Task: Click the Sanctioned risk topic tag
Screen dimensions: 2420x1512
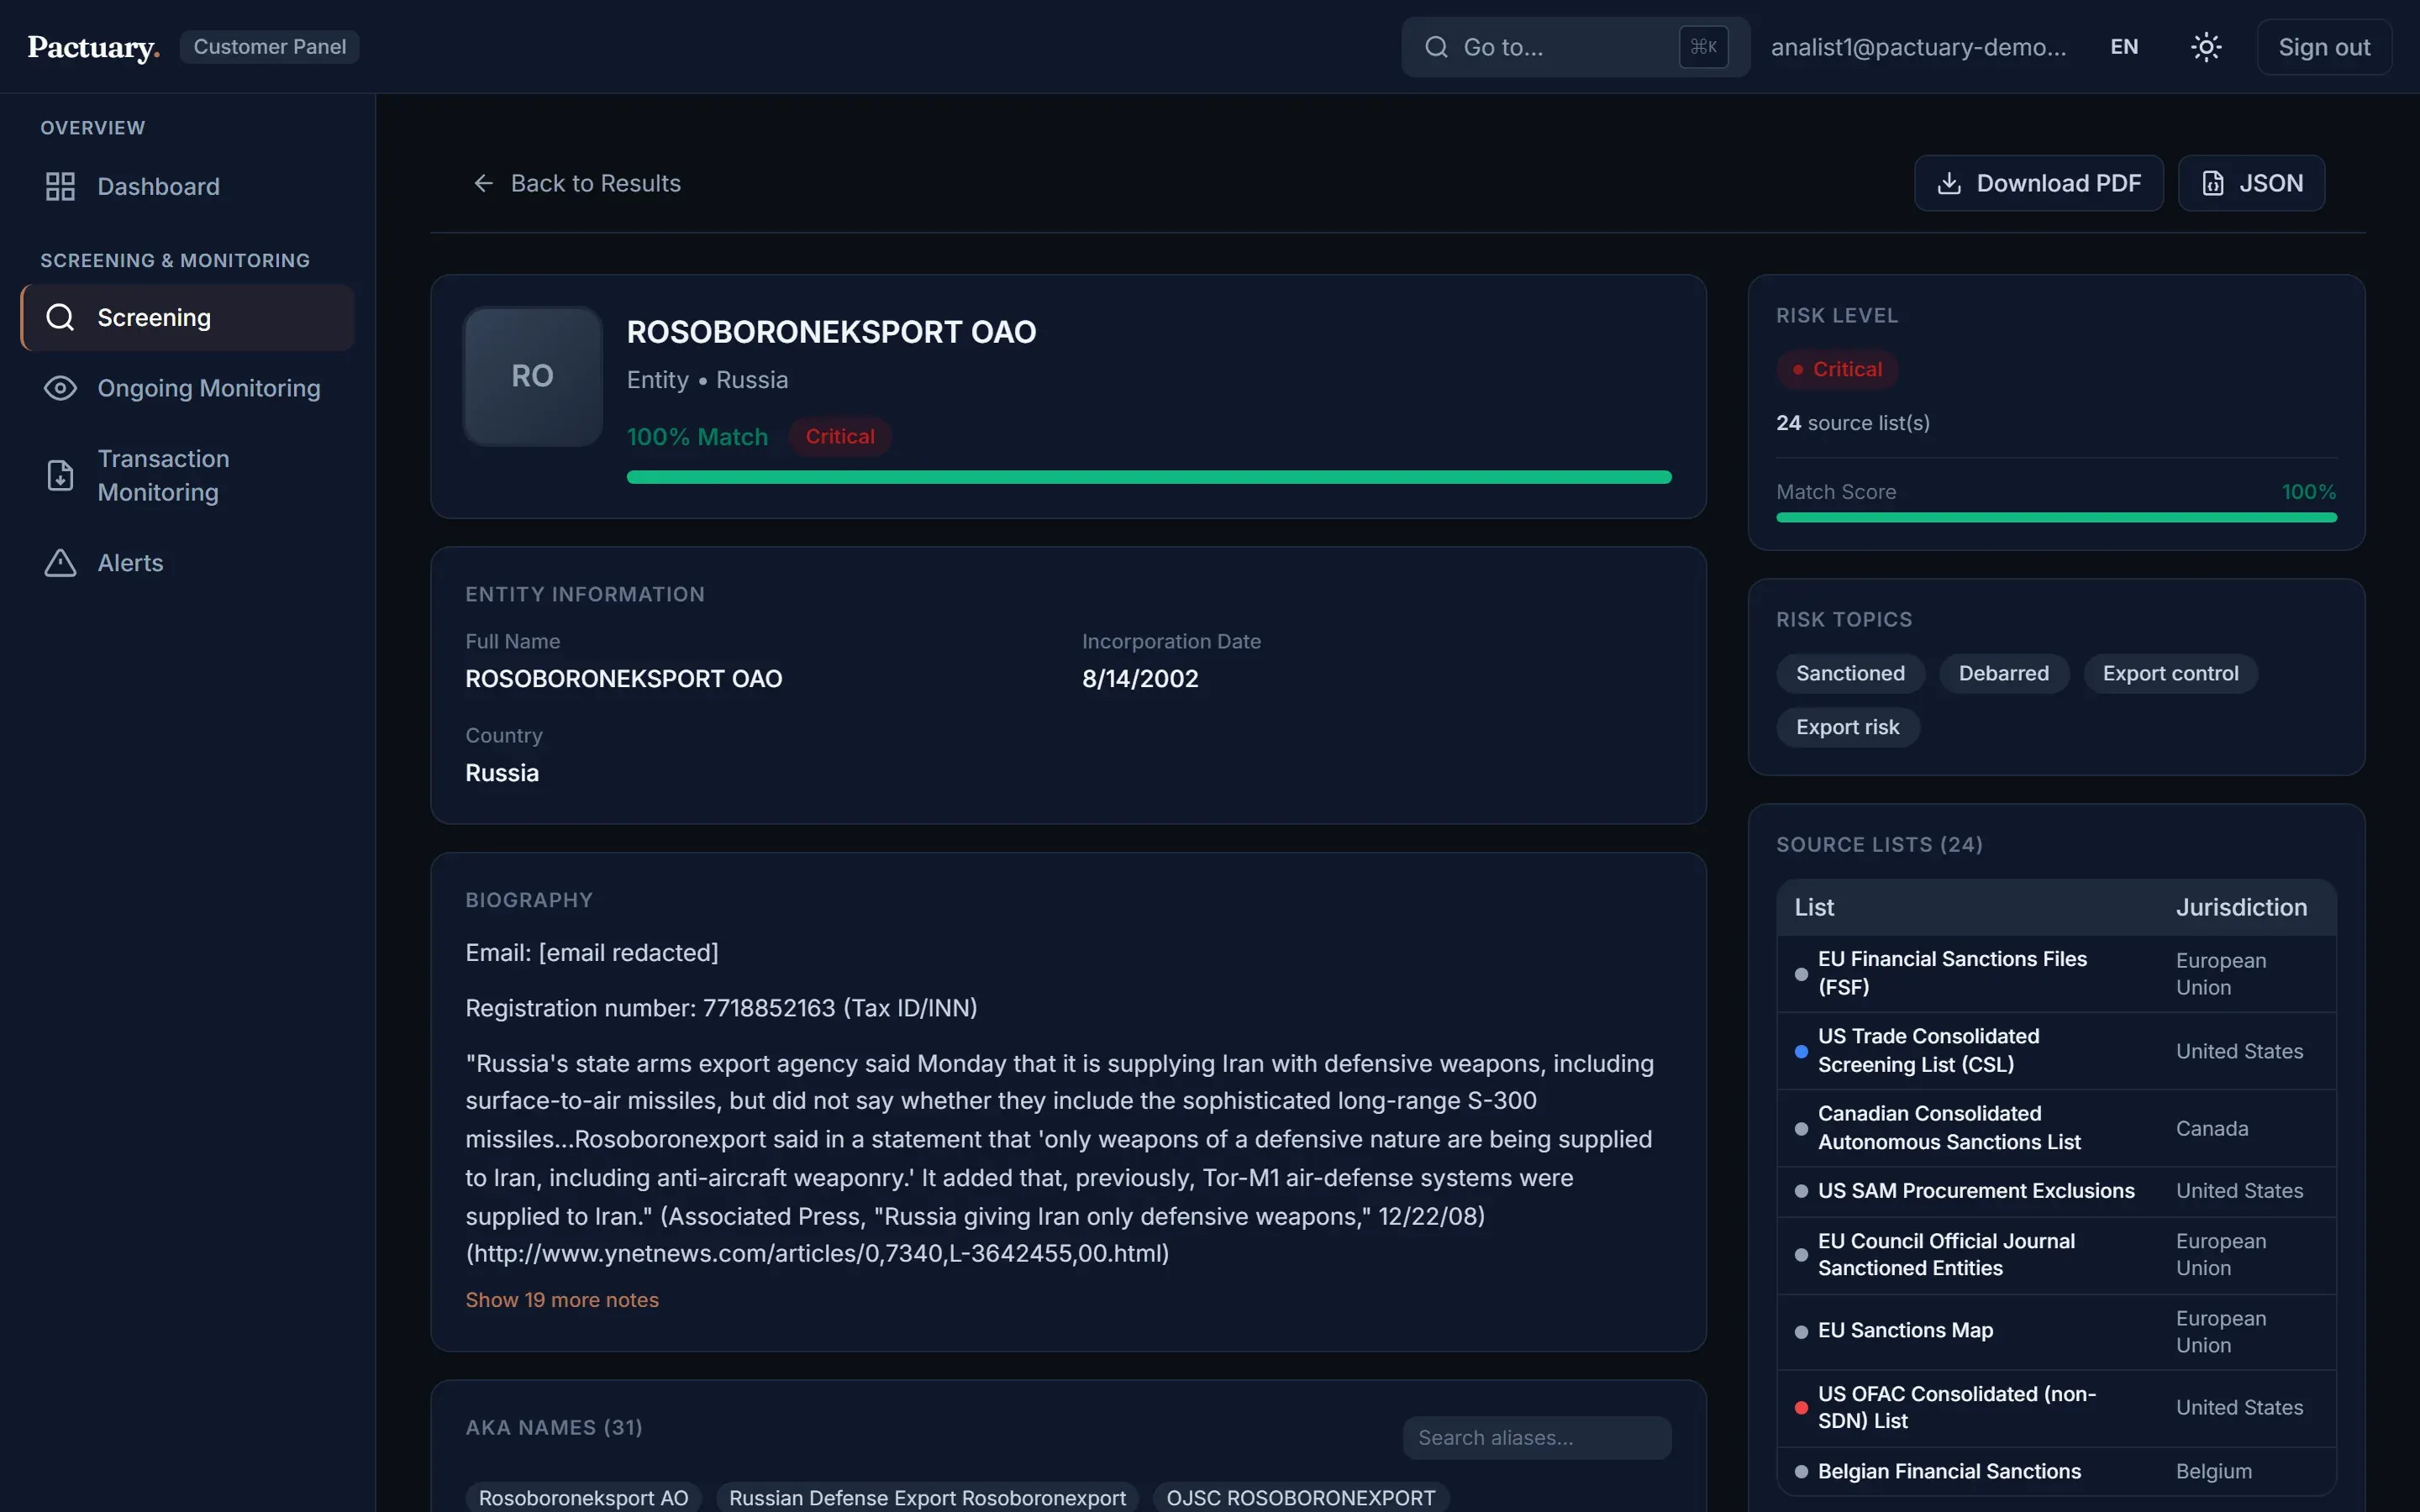Action: (1850, 673)
